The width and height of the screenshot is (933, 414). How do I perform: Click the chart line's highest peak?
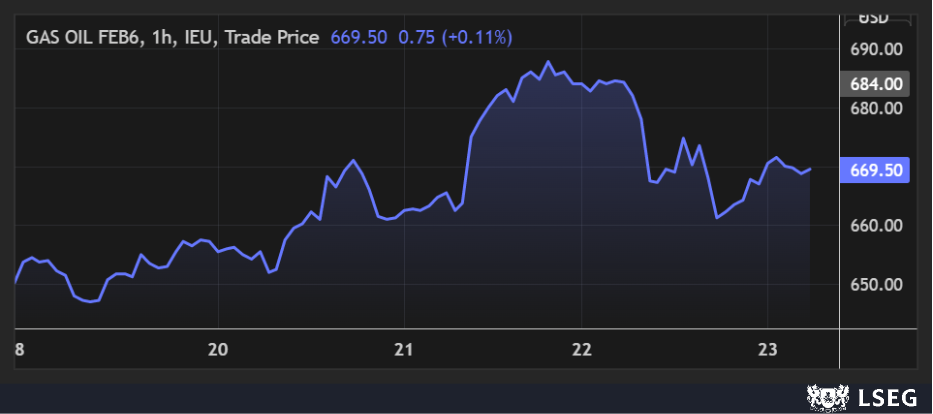[547, 62]
